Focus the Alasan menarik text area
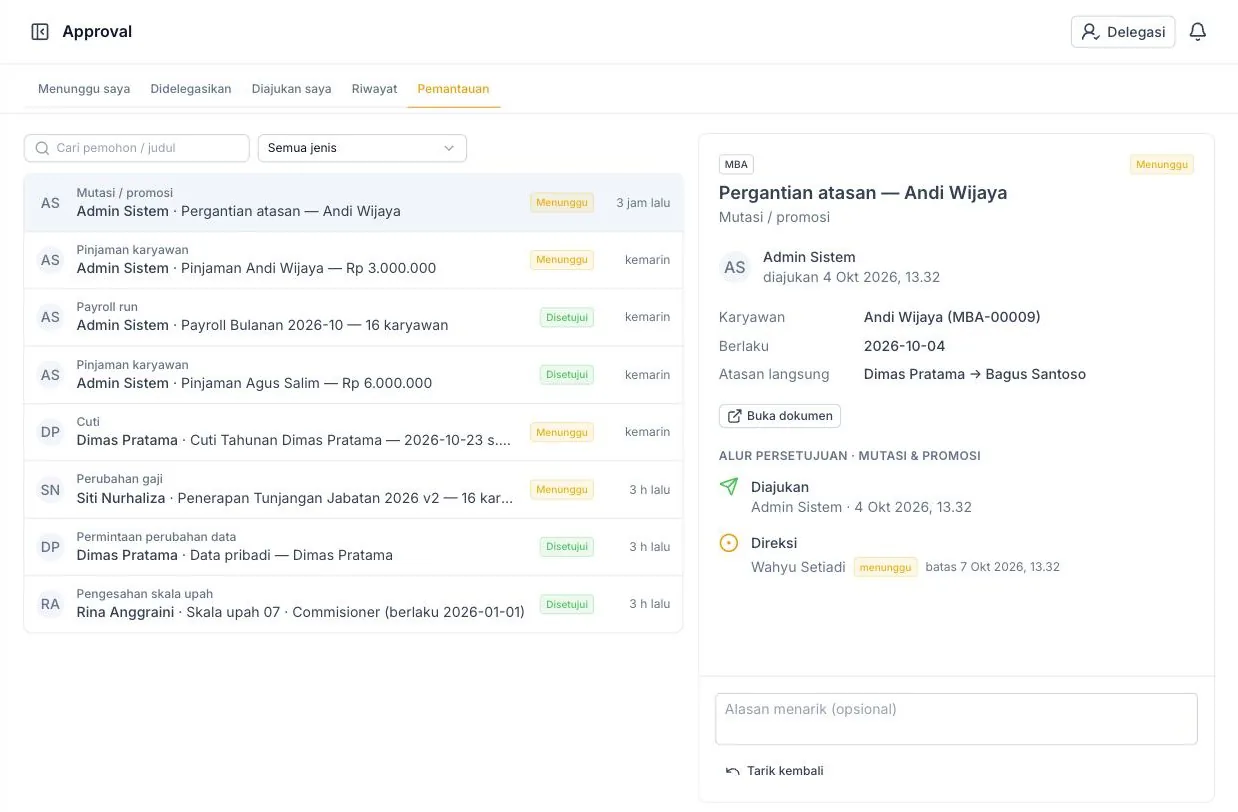Image resolution: width=1238 pixels, height=812 pixels. point(956,719)
